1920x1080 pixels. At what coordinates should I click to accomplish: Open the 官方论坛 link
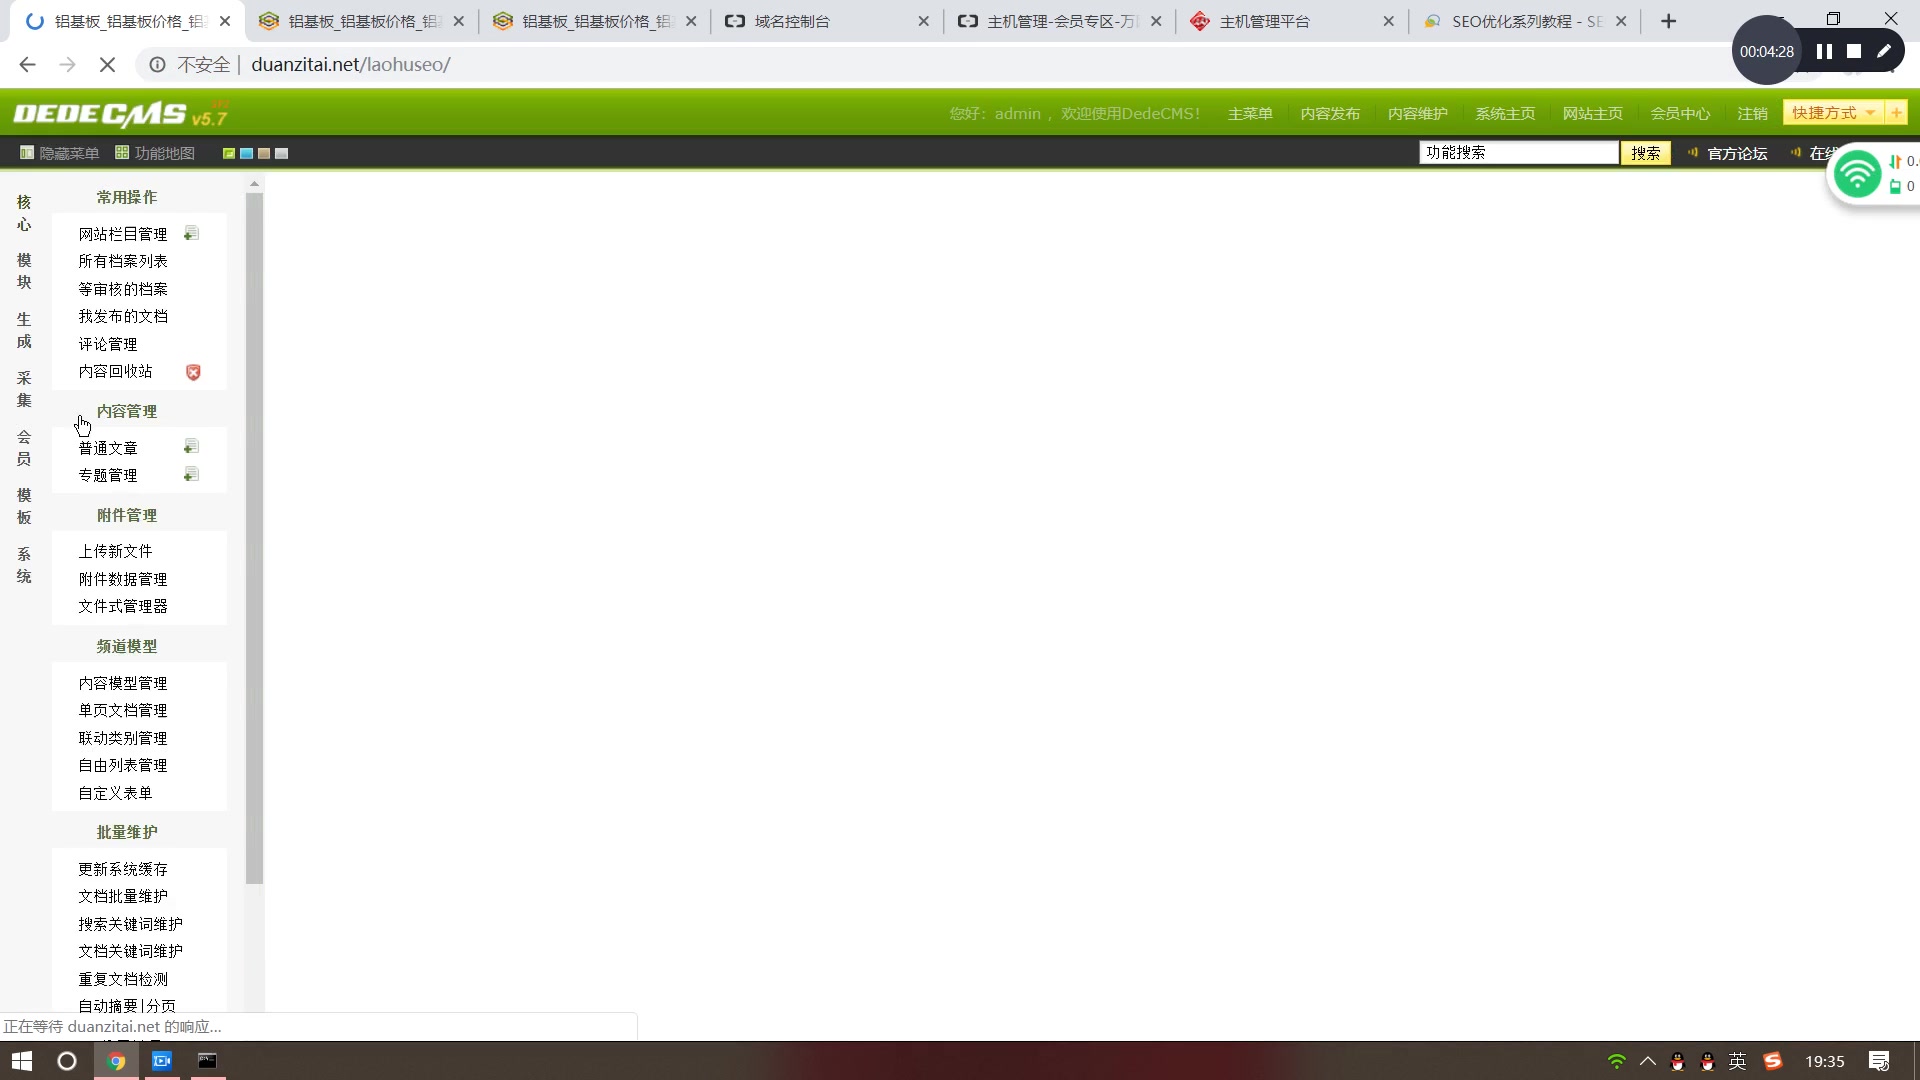[x=1737, y=153]
